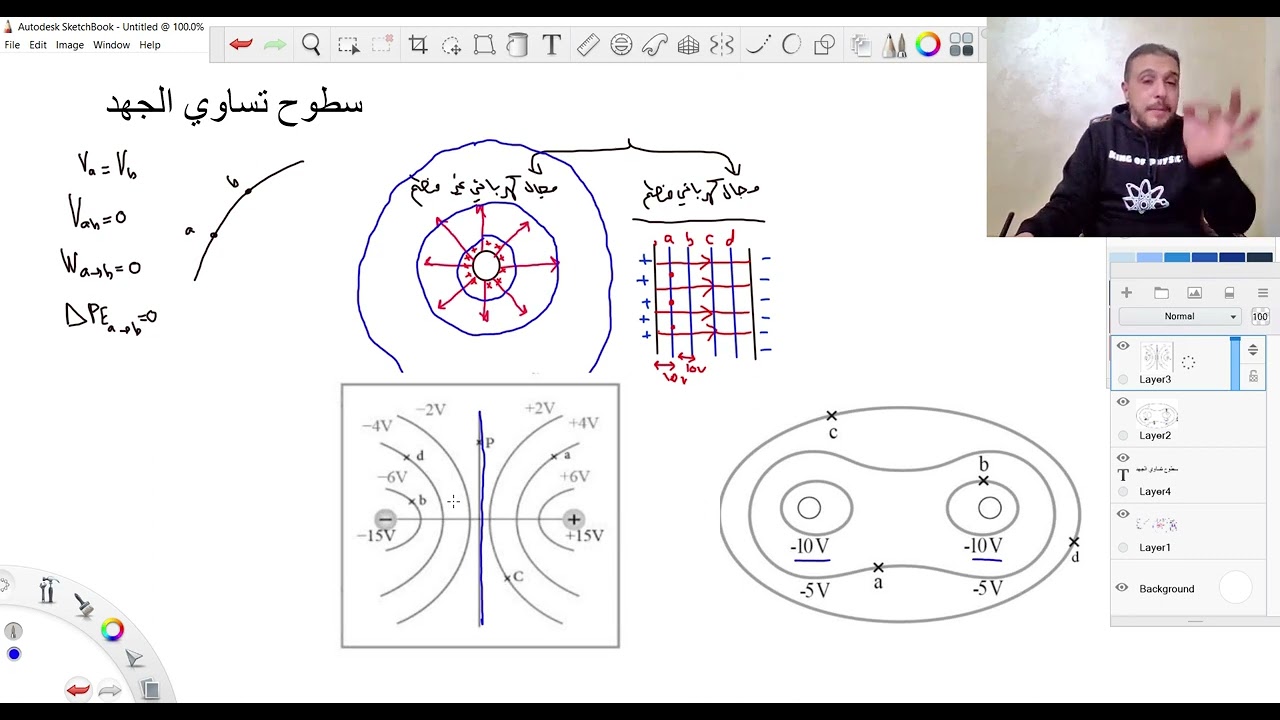
Task: Toggle the round marker on Layer2
Action: [x=1123, y=435]
